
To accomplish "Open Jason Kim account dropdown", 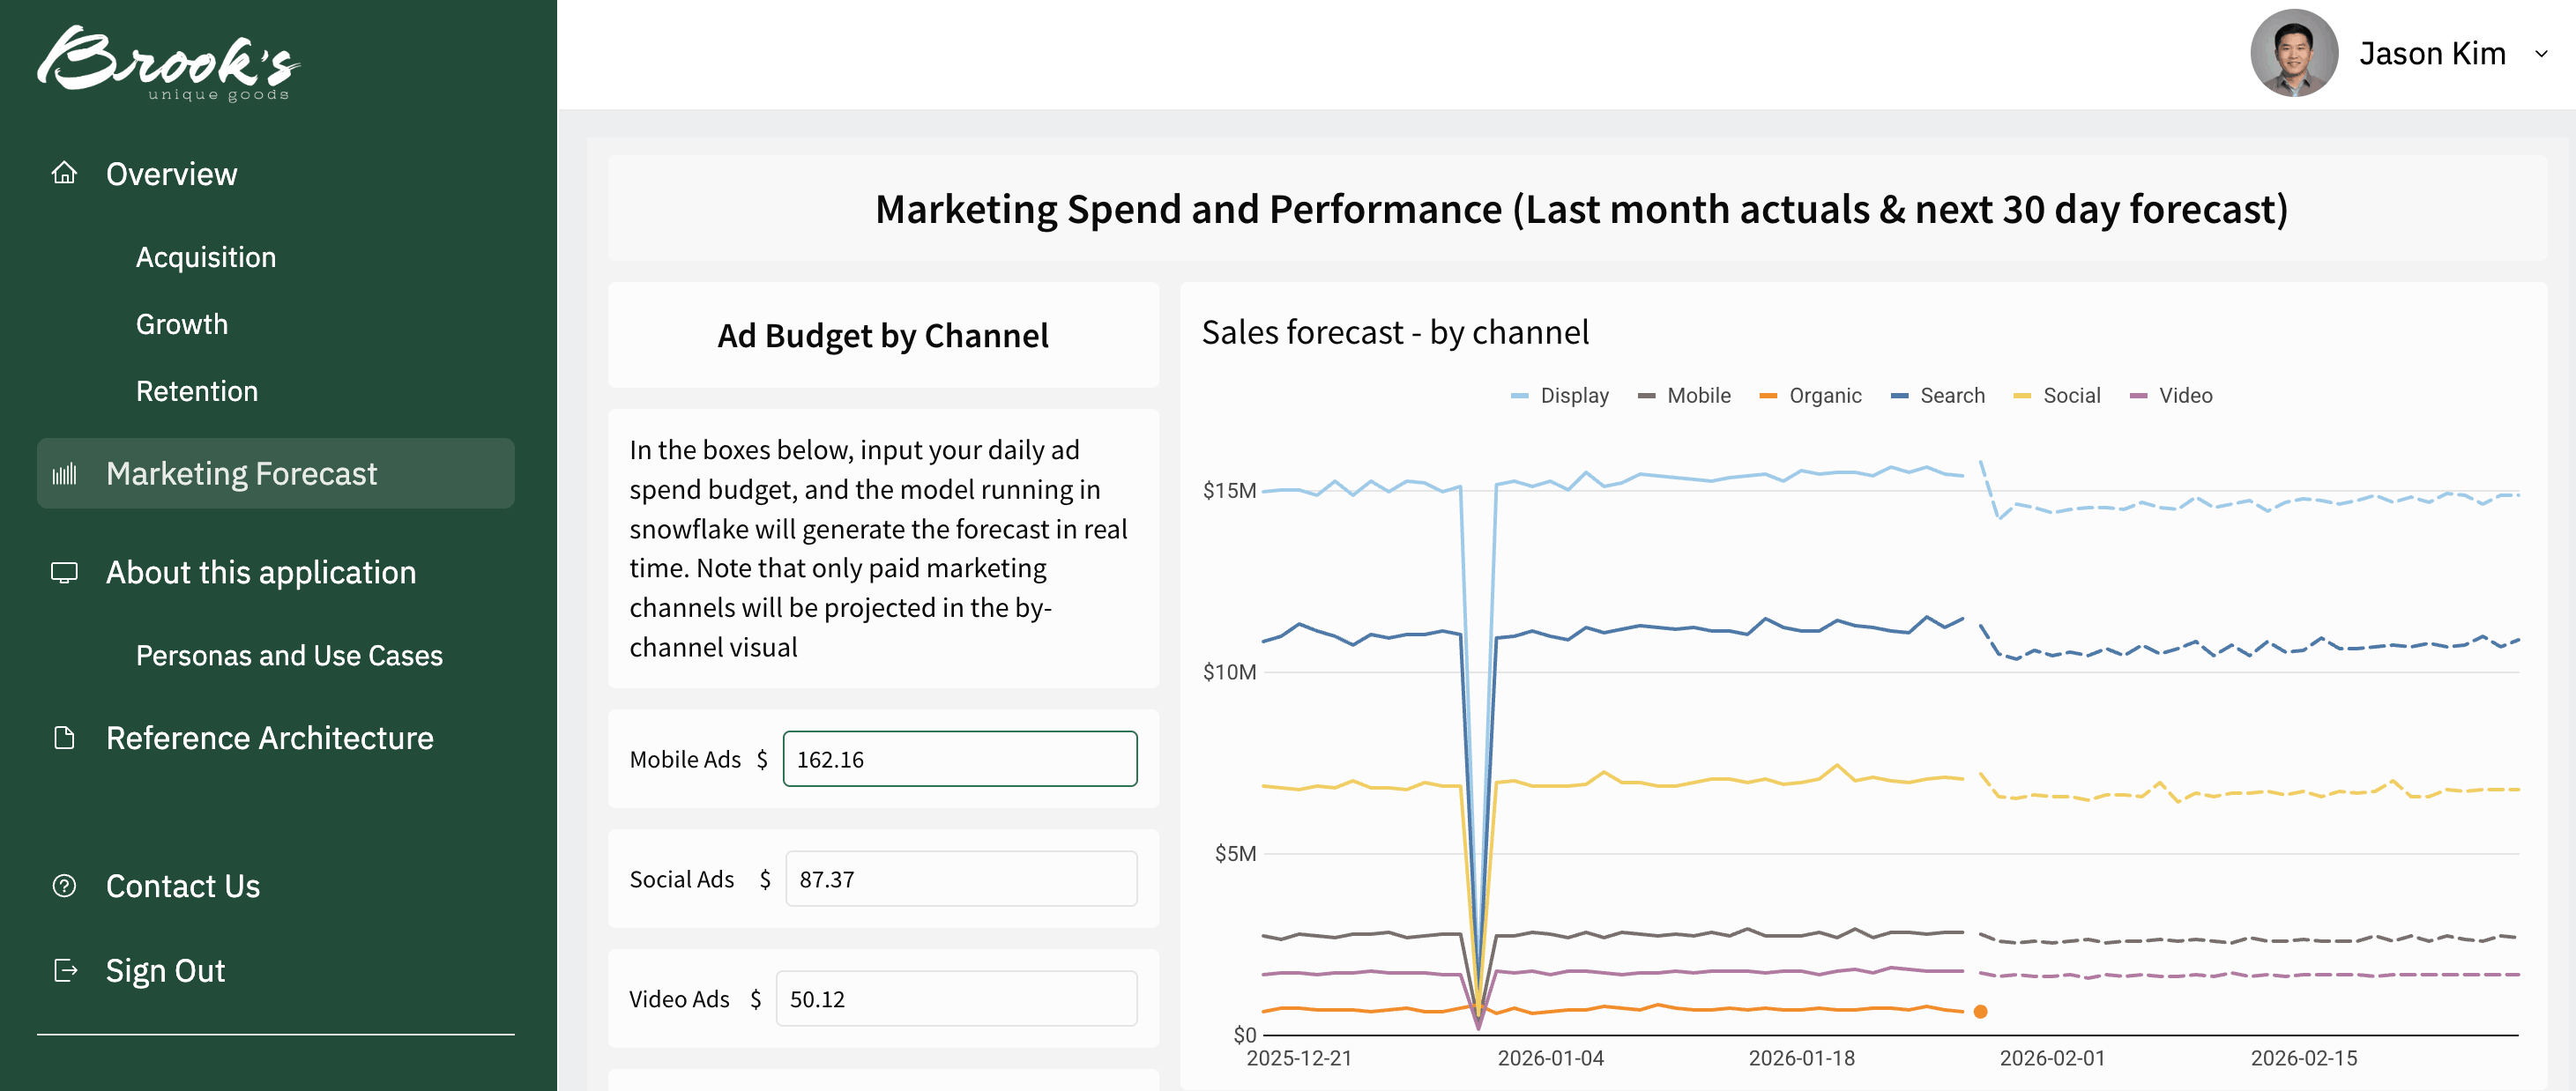I will (x=2432, y=53).
